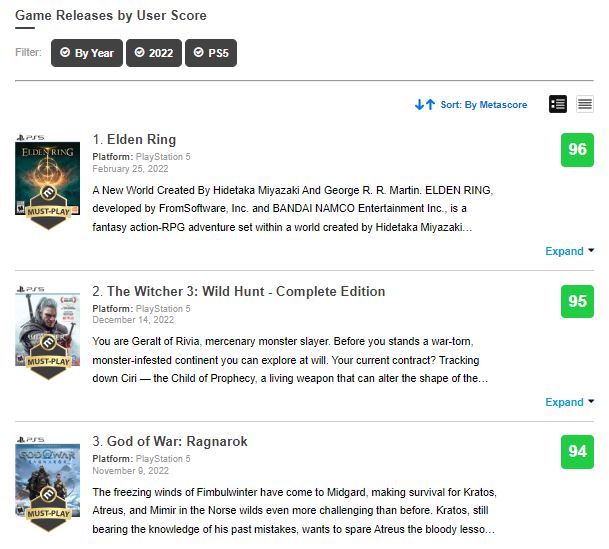Open the Sort: By Metascore dropdown
The image size is (609, 549).
pos(483,104)
